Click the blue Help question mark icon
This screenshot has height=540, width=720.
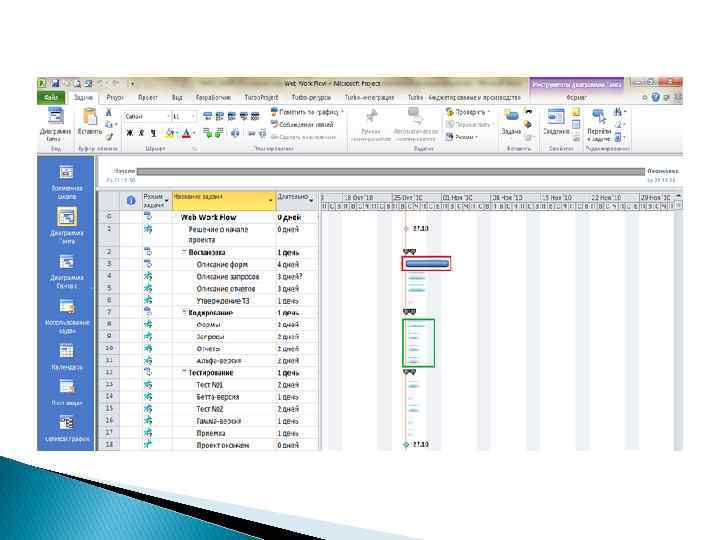[x=656, y=97]
